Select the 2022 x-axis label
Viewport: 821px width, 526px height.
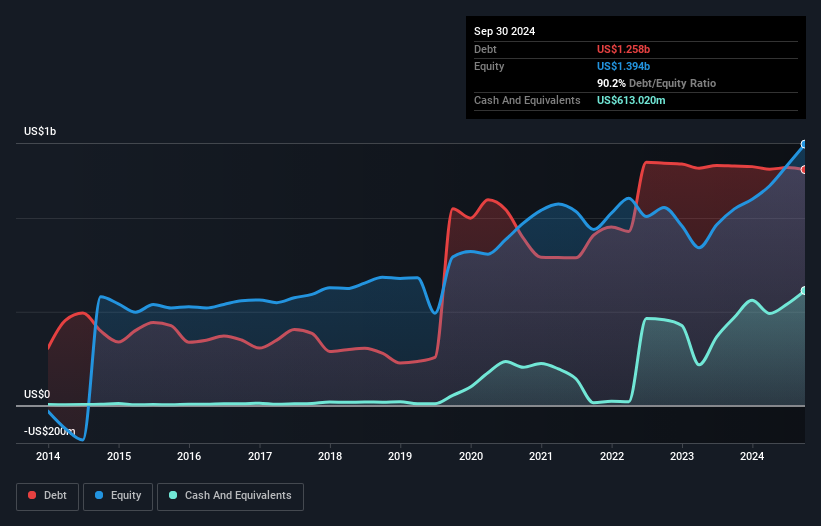[612, 456]
